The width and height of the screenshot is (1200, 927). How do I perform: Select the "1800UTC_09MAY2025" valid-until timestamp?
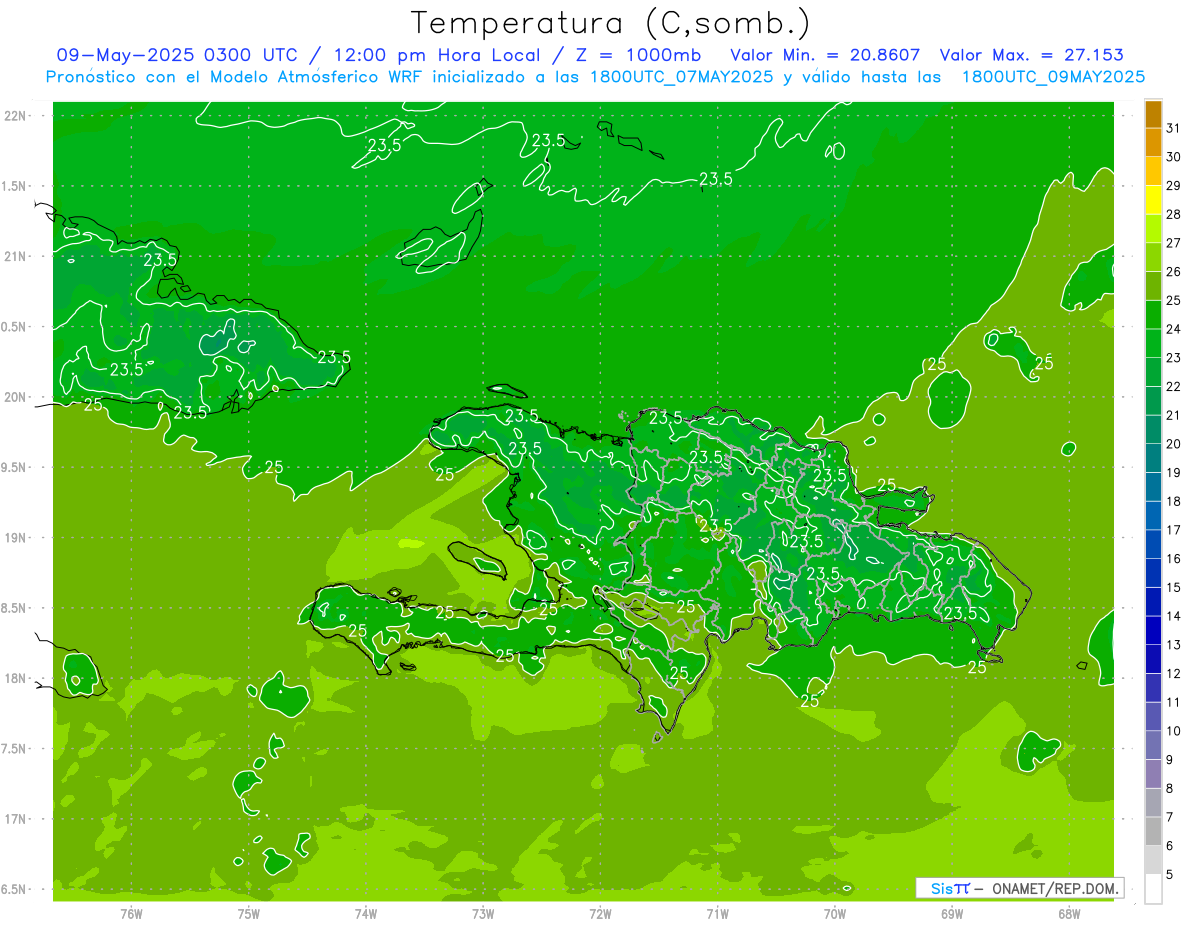pos(1053,77)
